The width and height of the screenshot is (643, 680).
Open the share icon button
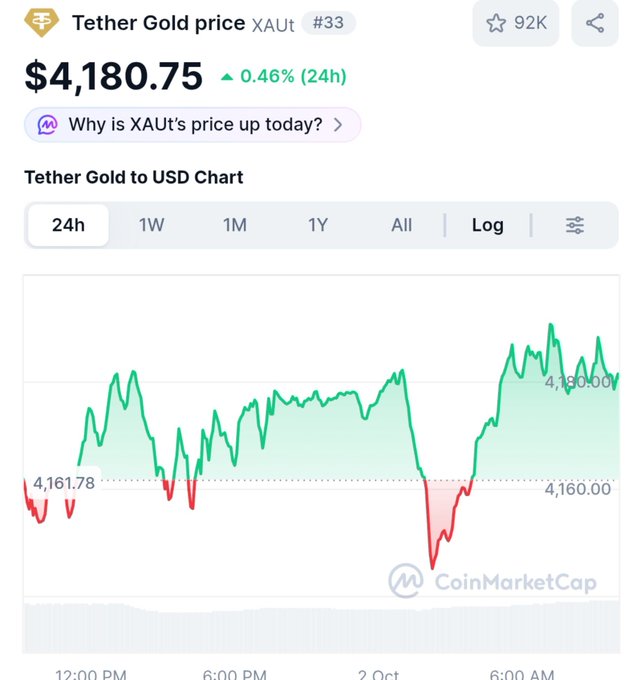(595, 23)
